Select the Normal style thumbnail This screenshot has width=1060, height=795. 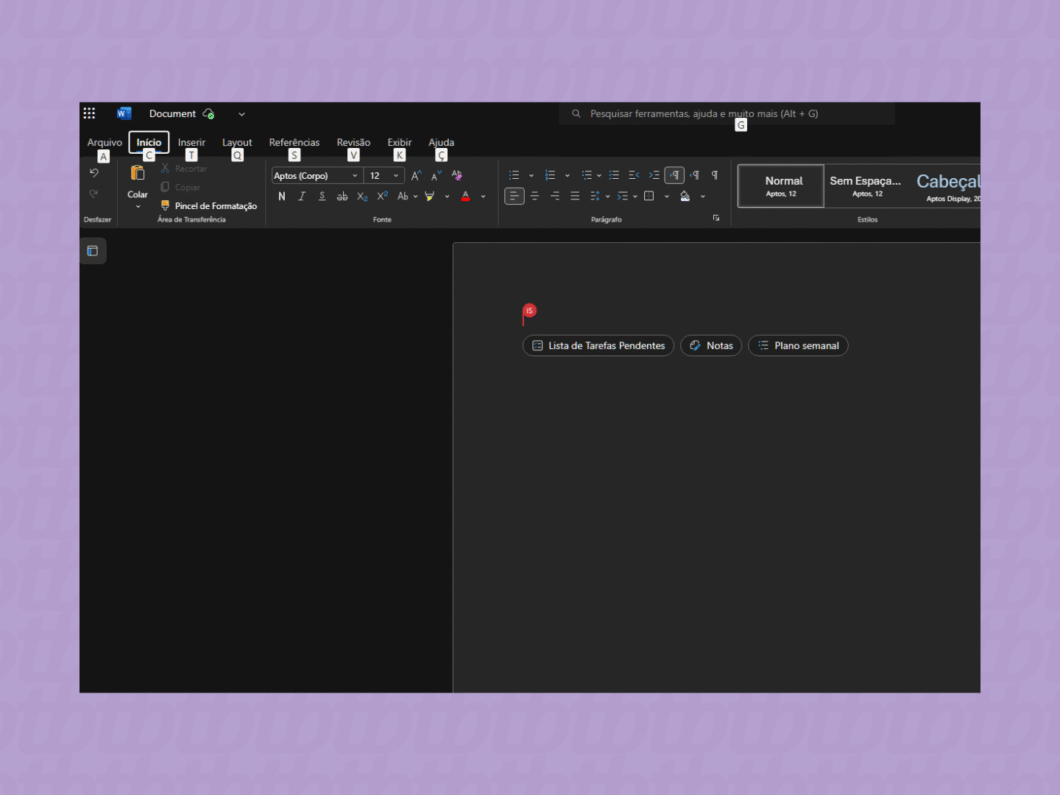click(x=781, y=186)
